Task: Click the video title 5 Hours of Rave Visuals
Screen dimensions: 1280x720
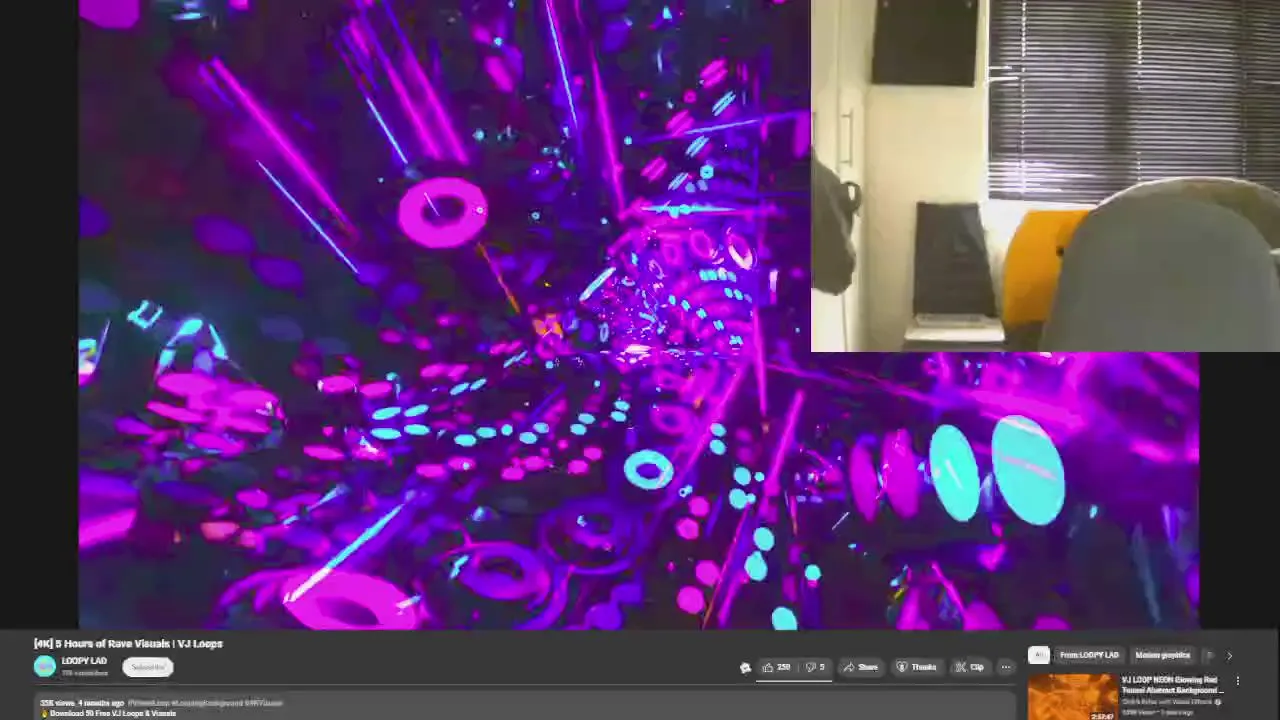Action: (x=128, y=643)
